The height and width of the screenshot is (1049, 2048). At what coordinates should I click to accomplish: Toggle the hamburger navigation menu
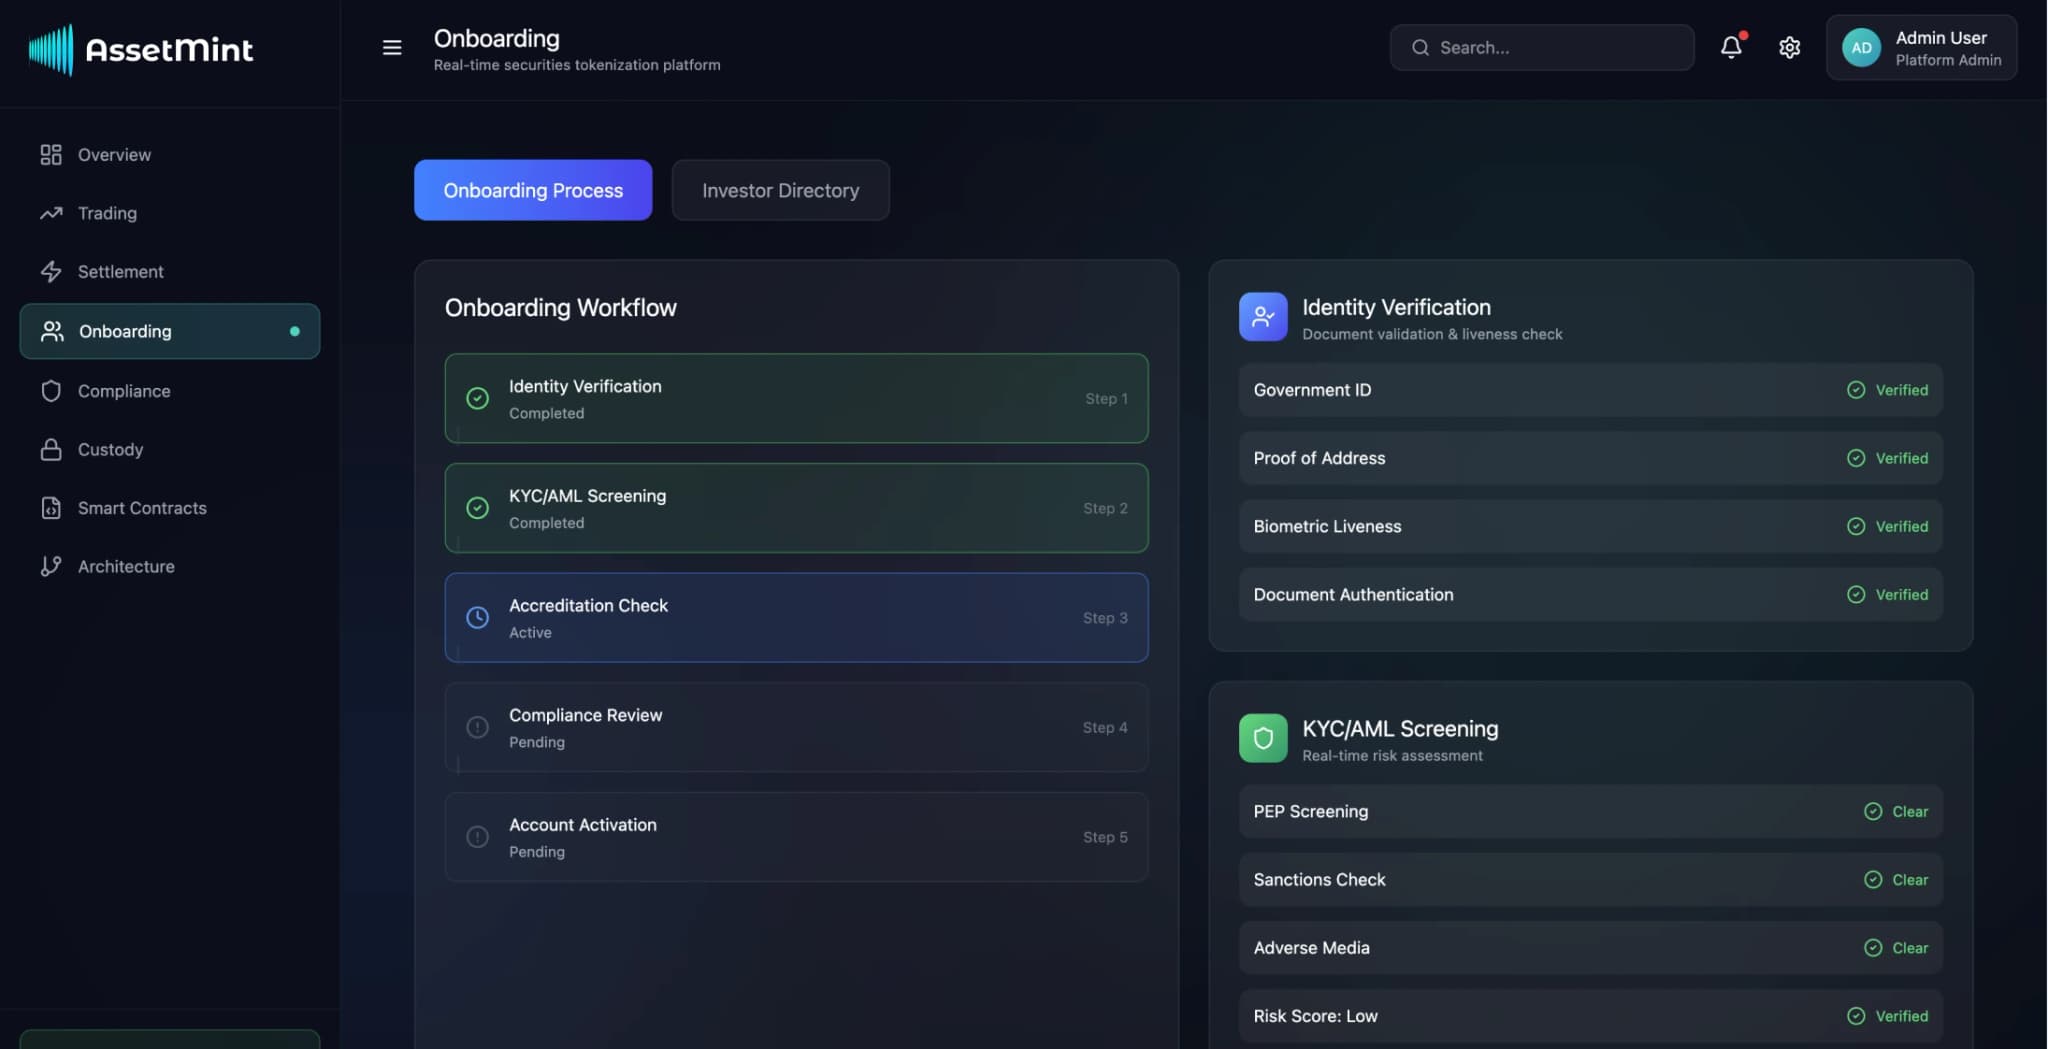pos(391,47)
